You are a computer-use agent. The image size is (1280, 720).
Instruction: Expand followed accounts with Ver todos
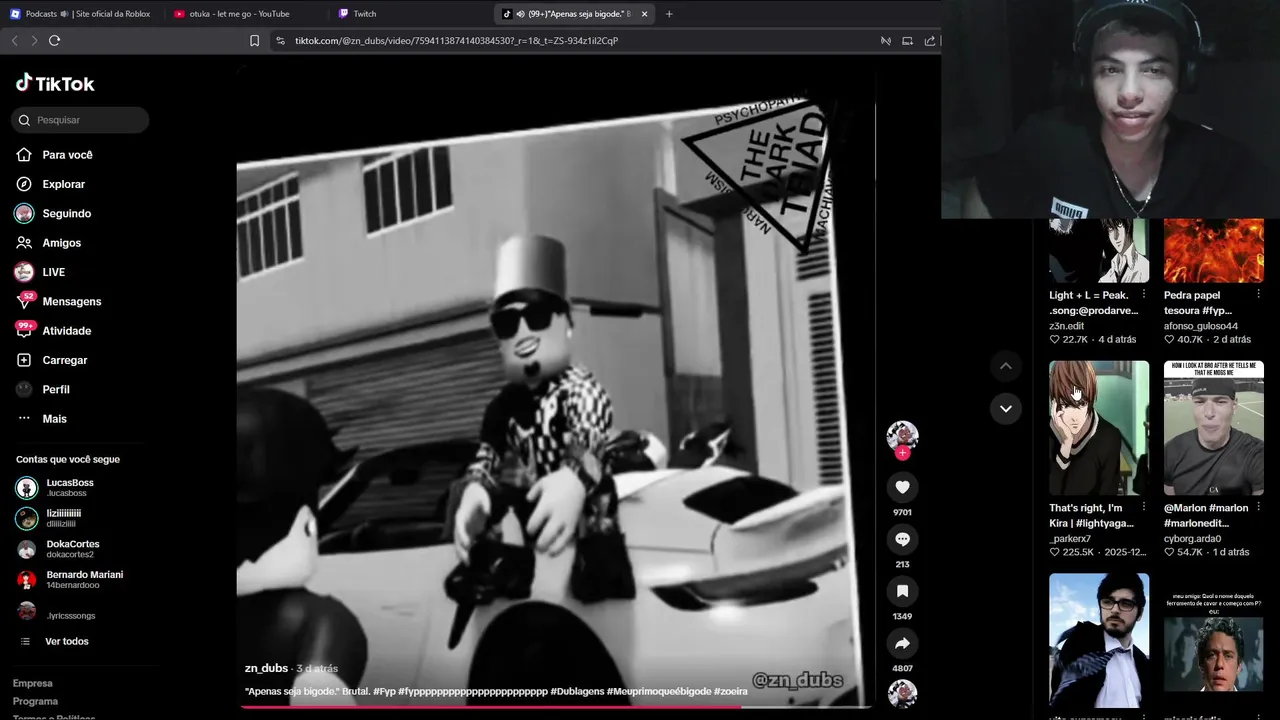click(x=67, y=641)
